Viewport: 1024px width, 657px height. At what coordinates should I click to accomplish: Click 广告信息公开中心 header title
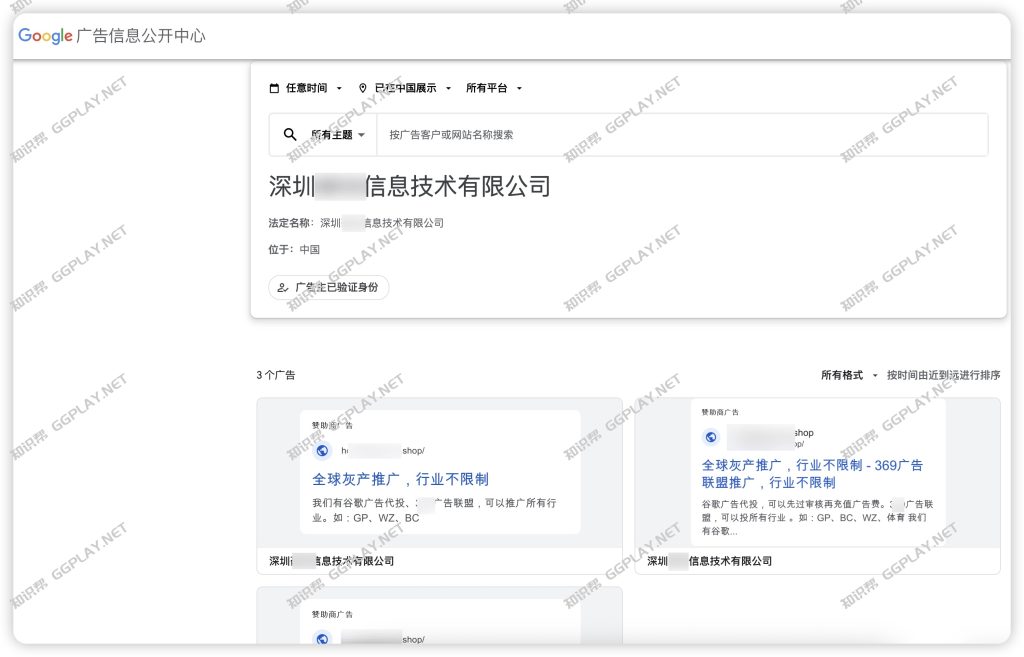coord(141,36)
